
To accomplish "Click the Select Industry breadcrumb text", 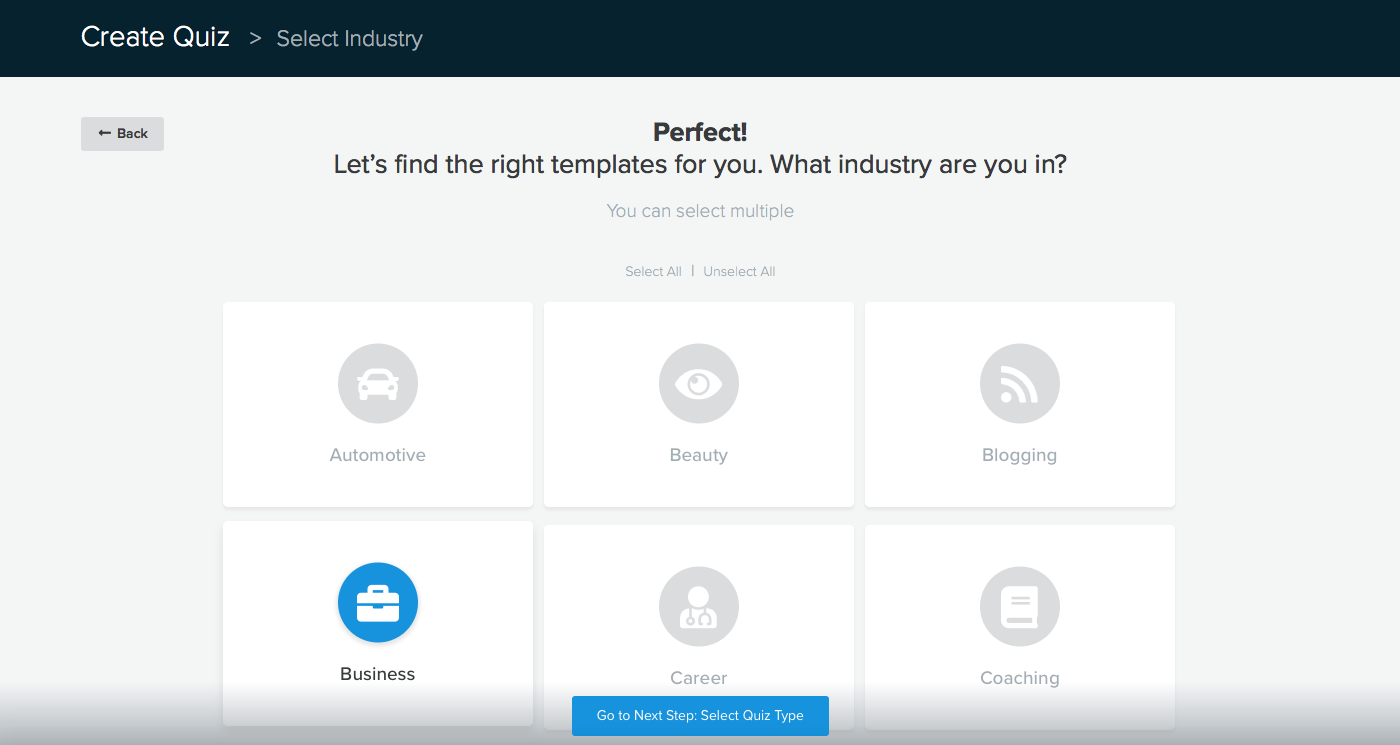I will pos(349,39).
